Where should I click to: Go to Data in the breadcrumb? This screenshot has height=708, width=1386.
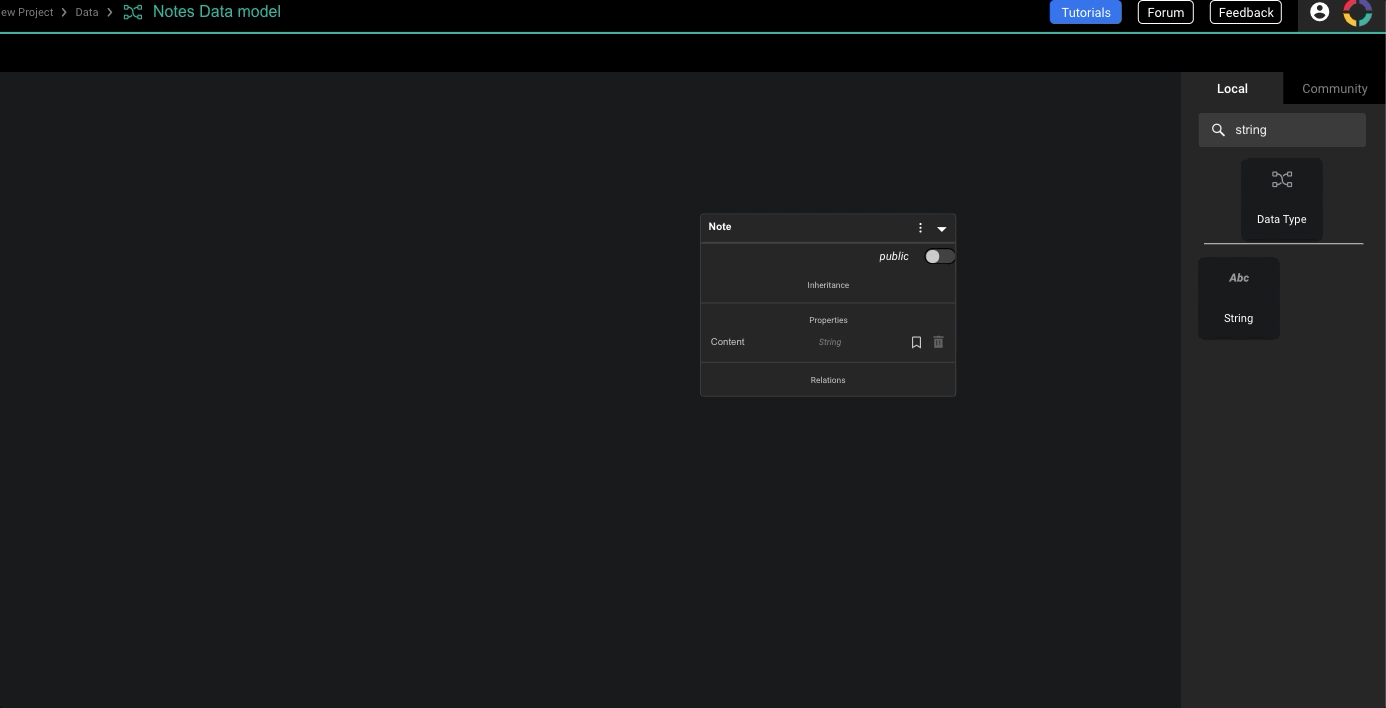pos(87,12)
